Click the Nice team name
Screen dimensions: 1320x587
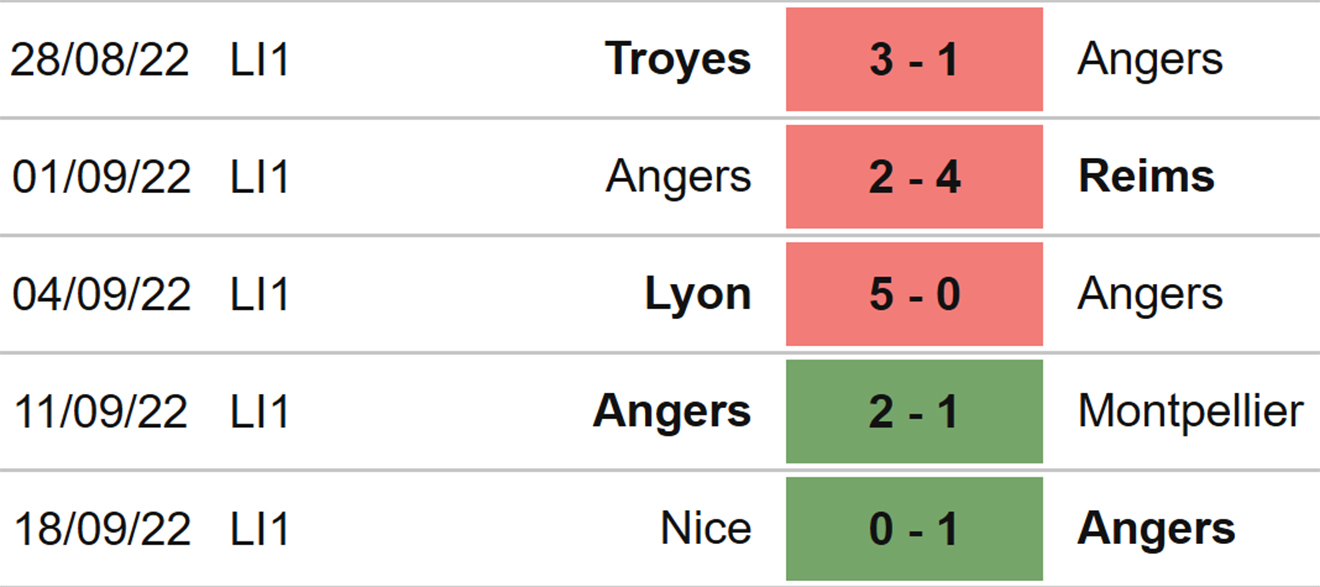pos(706,528)
